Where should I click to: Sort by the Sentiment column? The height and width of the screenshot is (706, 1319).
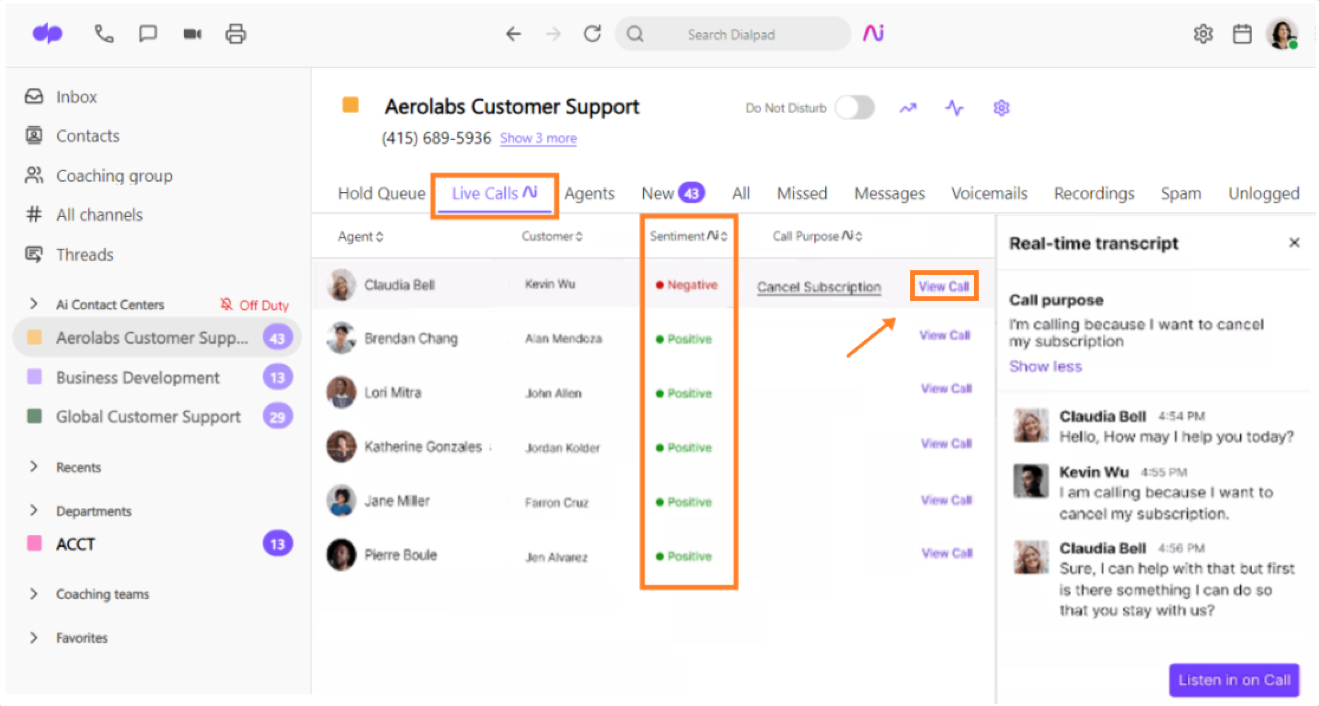(689, 237)
